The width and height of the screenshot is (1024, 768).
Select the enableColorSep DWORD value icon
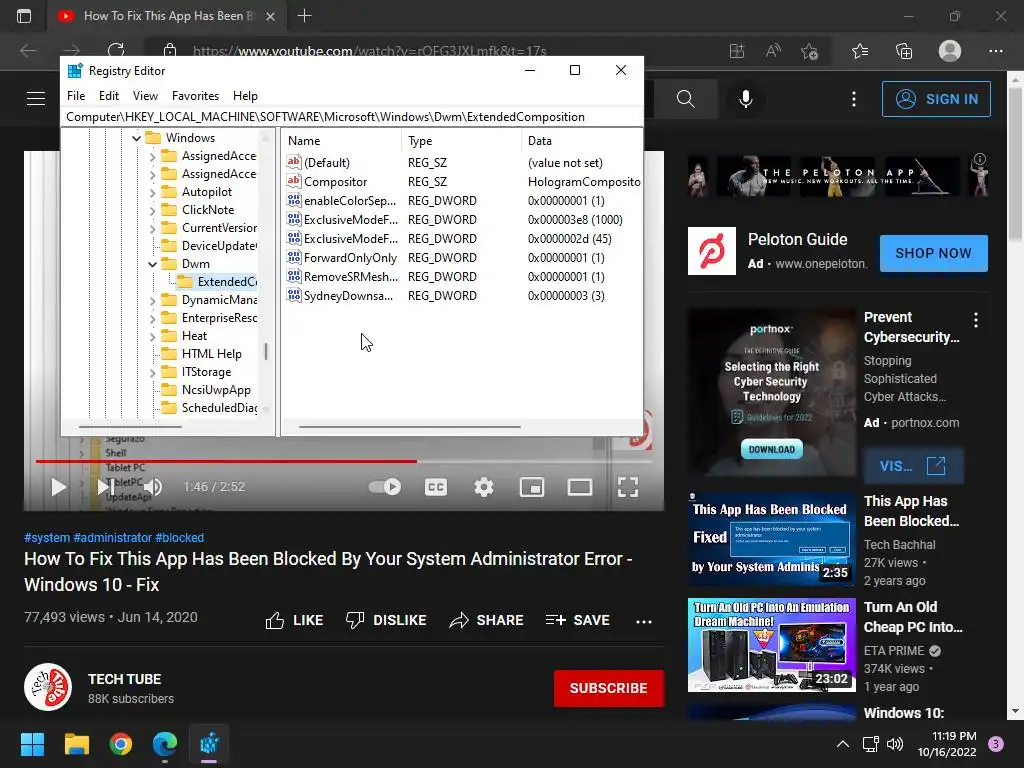294,200
